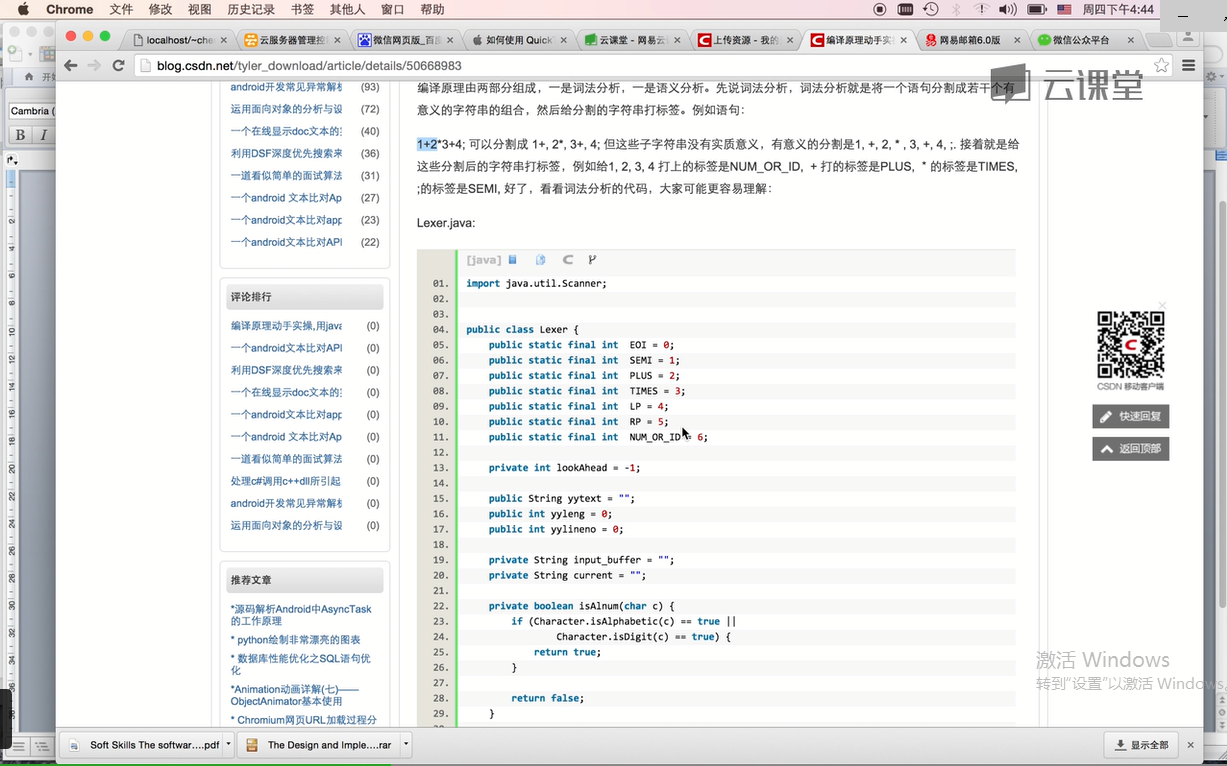The width and height of the screenshot is (1227, 766).
Task: Expand options arrow for The Design rar download
Action: [x=406, y=745]
